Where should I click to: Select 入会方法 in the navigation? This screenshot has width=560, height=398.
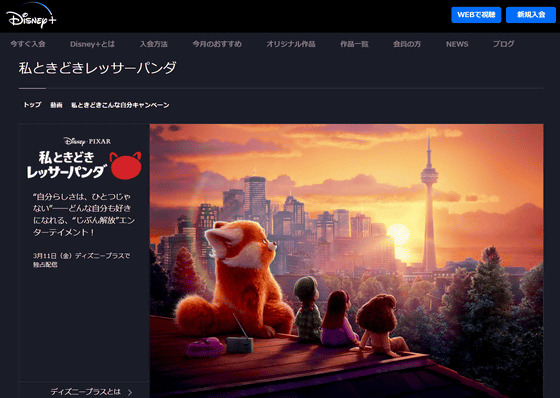click(154, 44)
